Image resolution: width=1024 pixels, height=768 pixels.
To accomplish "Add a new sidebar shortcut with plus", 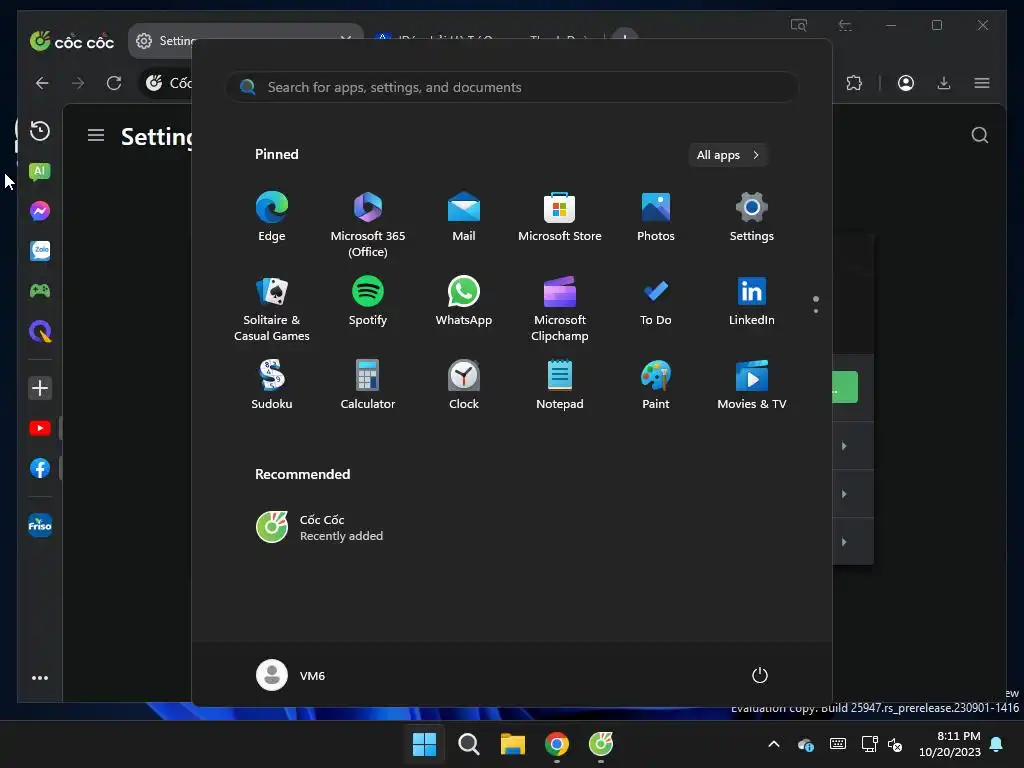I will (x=40, y=388).
